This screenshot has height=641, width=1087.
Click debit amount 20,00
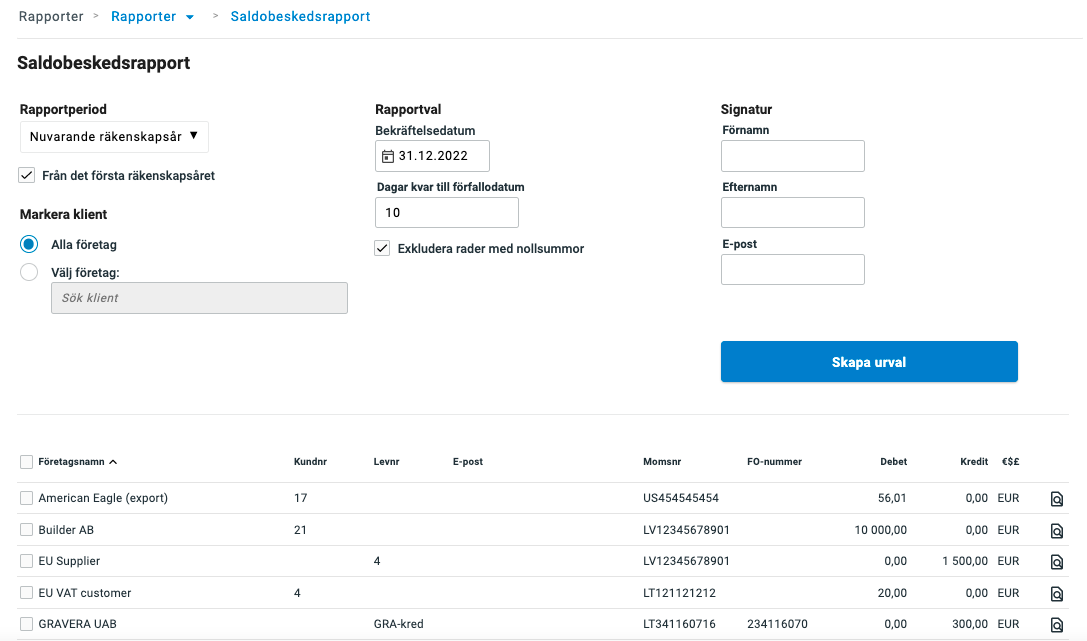[892, 592]
